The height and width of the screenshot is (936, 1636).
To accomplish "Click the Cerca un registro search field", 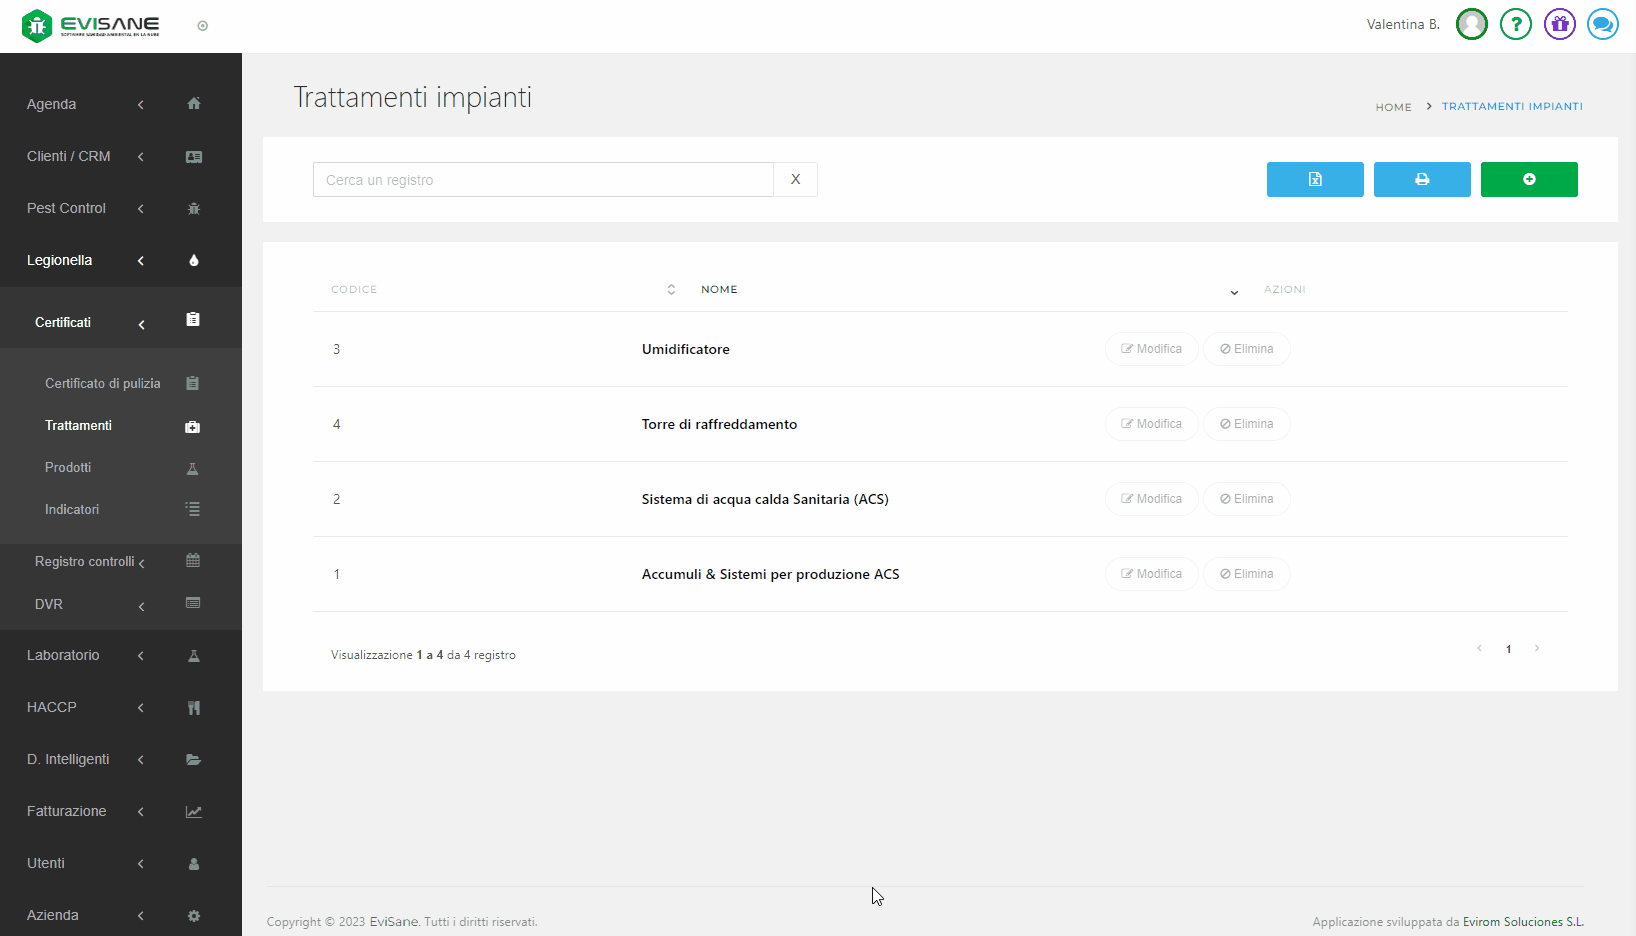I will point(543,180).
